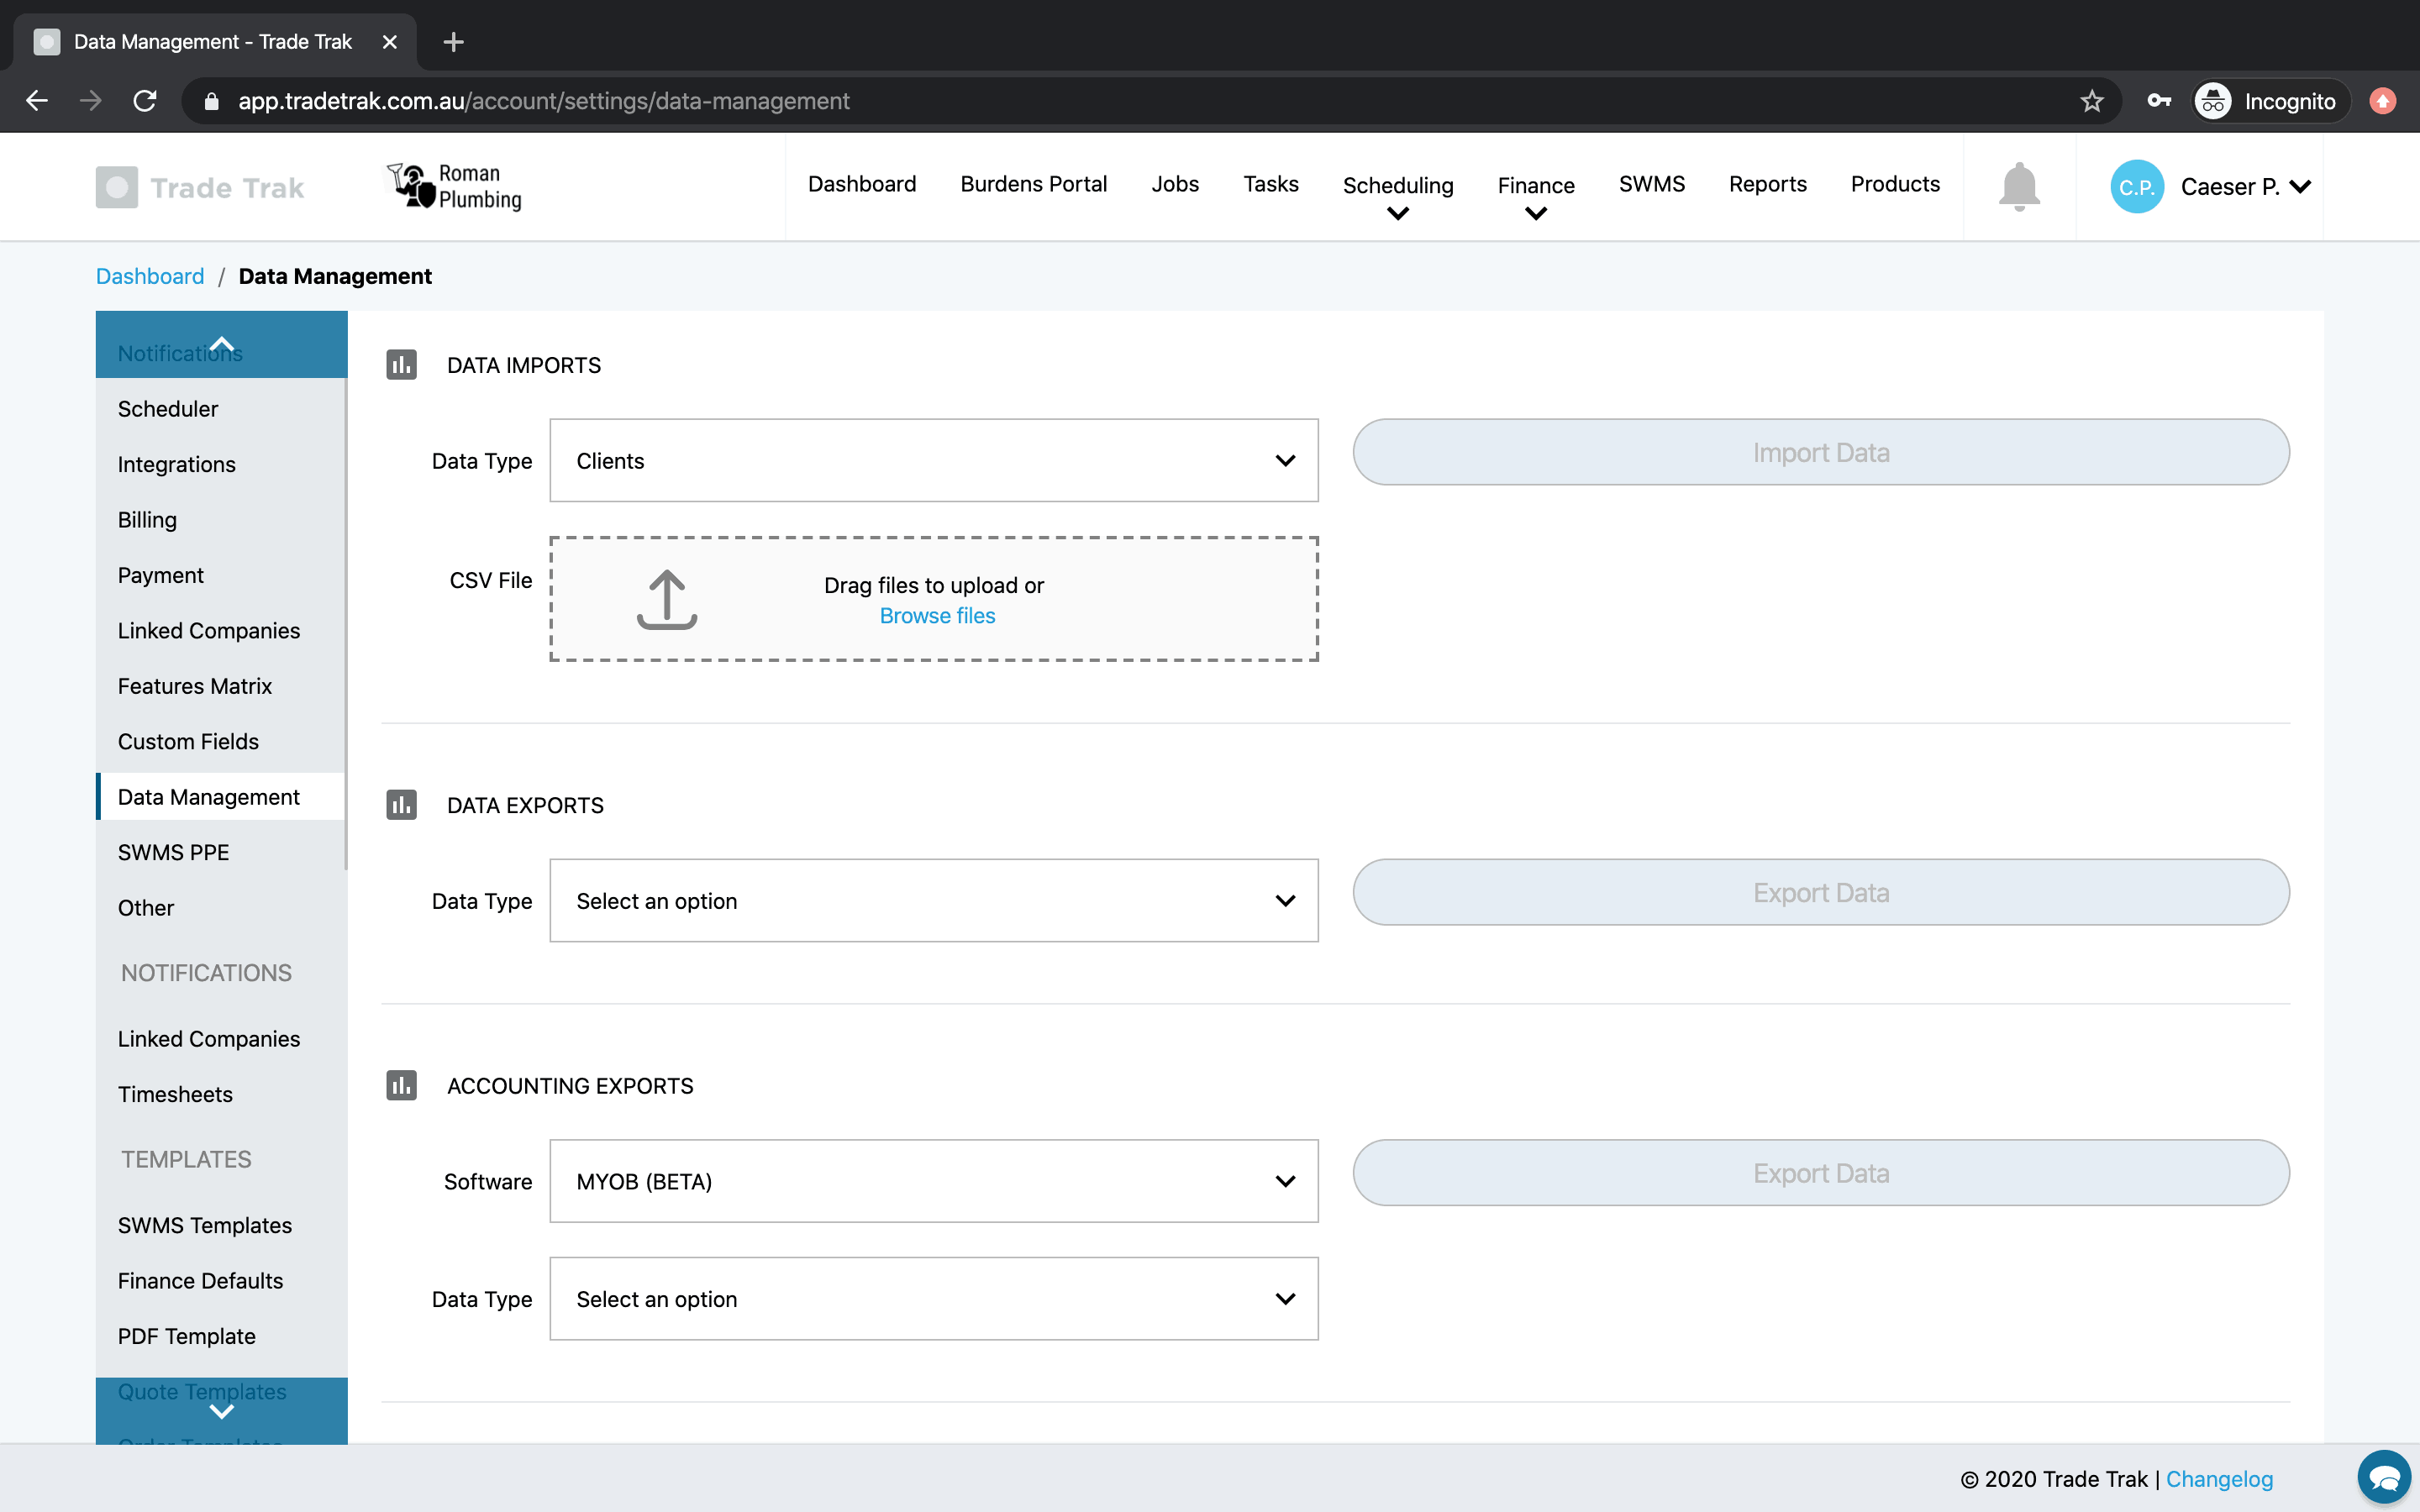Expand the Scheduling menu
The width and height of the screenshot is (2420, 1512).
coord(1398,196)
